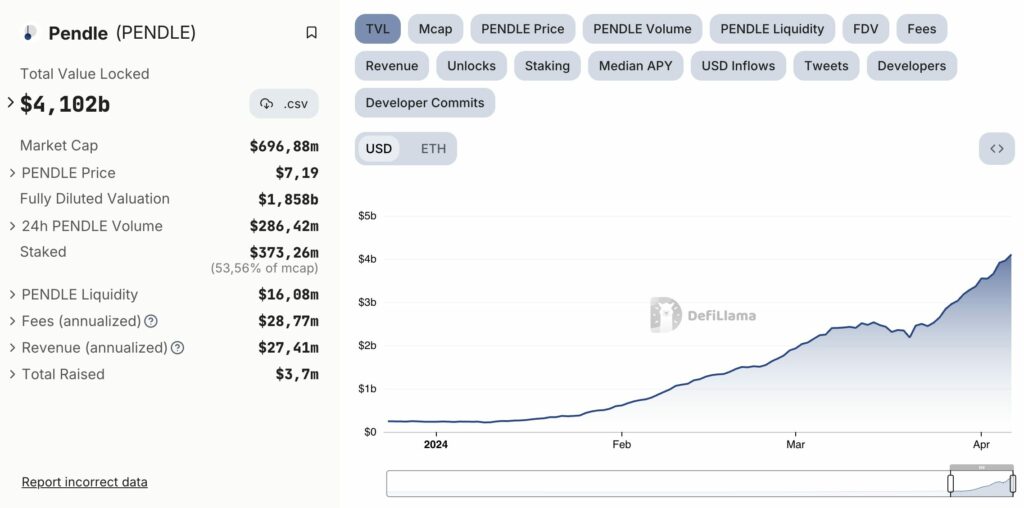The height and width of the screenshot is (508, 1024).
Task: Click the DefiLlama llama logo on chart
Action: 665,315
